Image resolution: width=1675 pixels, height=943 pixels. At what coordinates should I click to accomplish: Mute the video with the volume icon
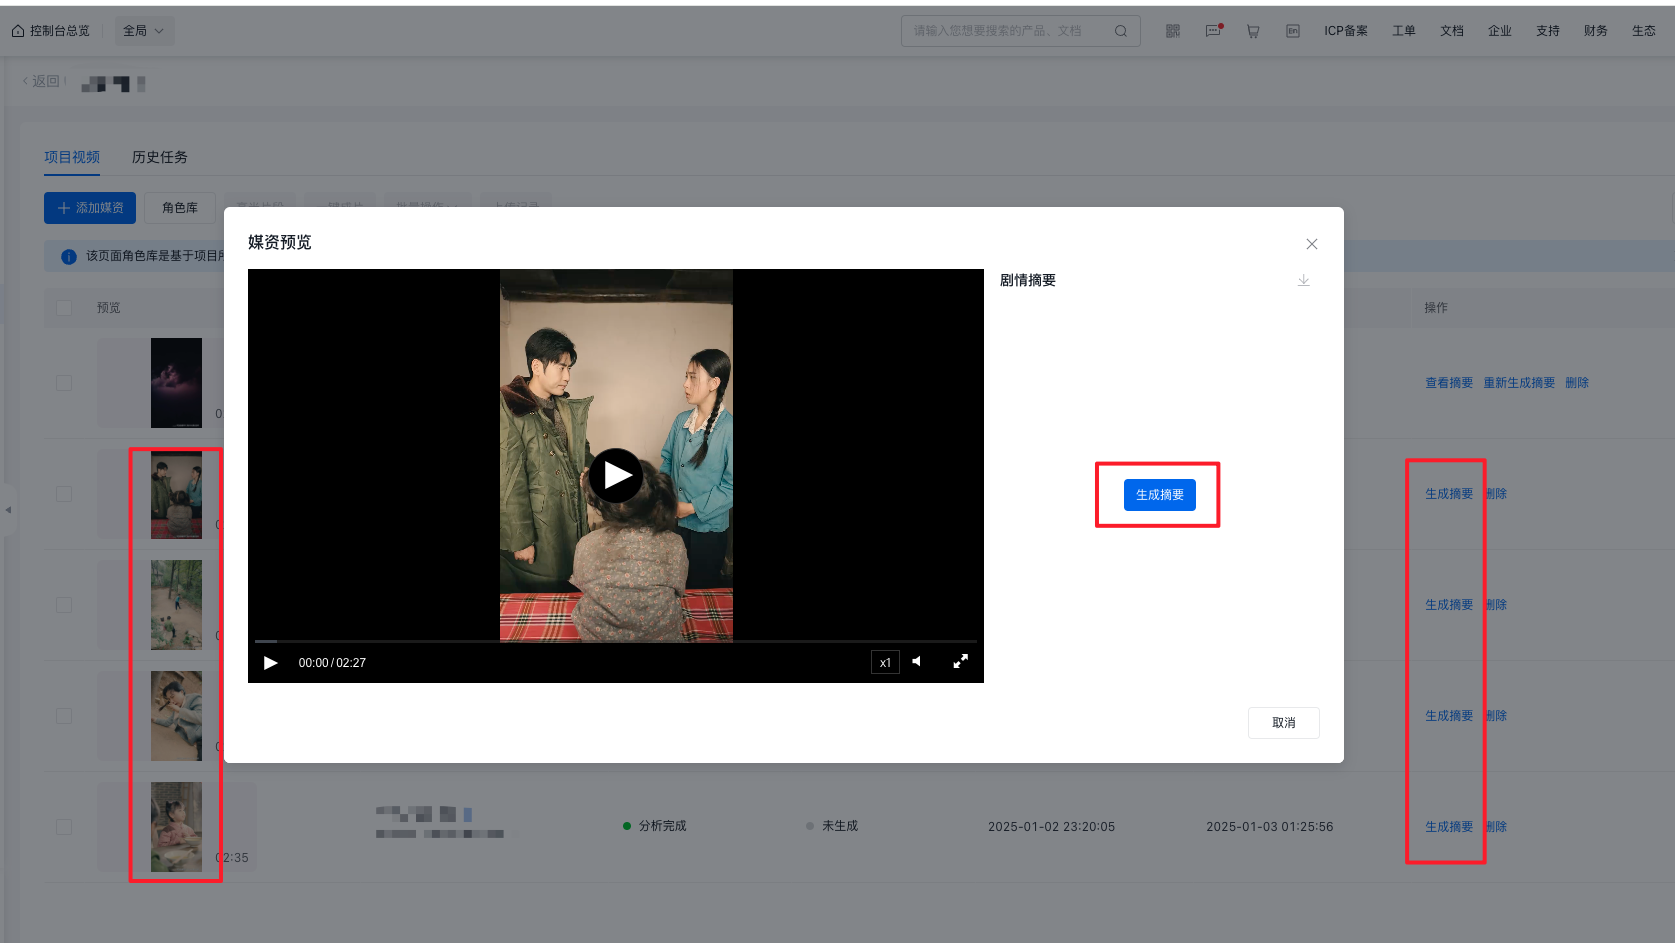(917, 662)
